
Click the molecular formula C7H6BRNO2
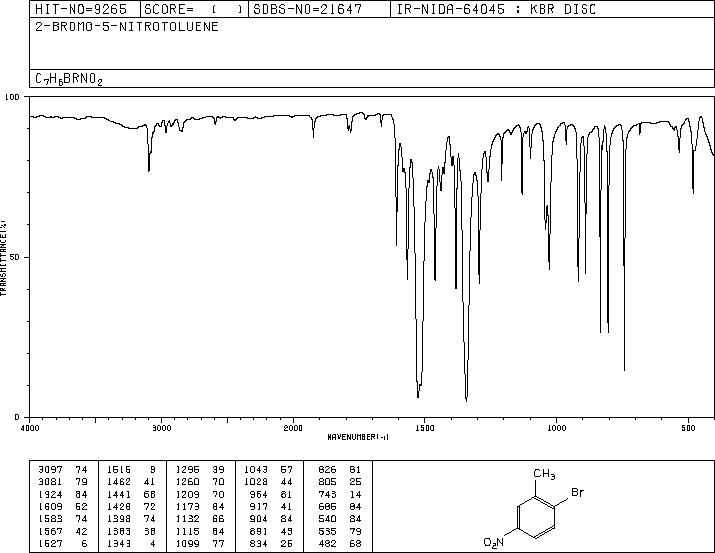(x=69, y=79)
